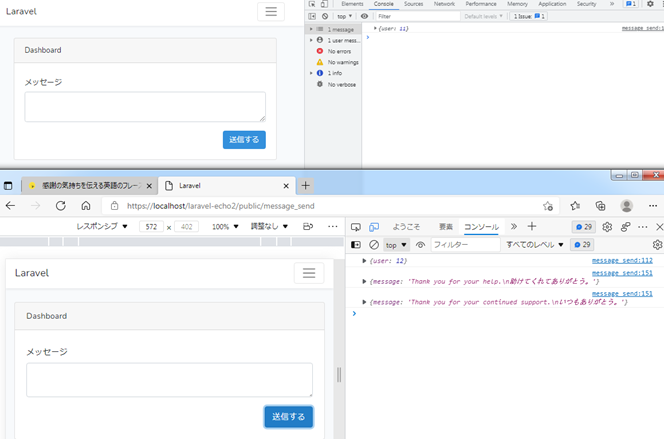Open レスポンシブ device dropdown
Screen dimensions: 664x439
click(102, 226)
